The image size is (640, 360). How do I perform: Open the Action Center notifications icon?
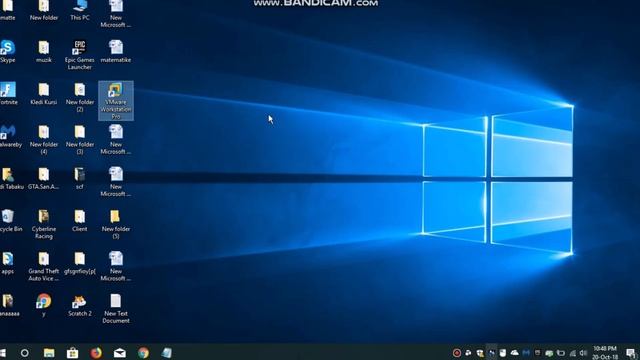(x=631, y=353)
